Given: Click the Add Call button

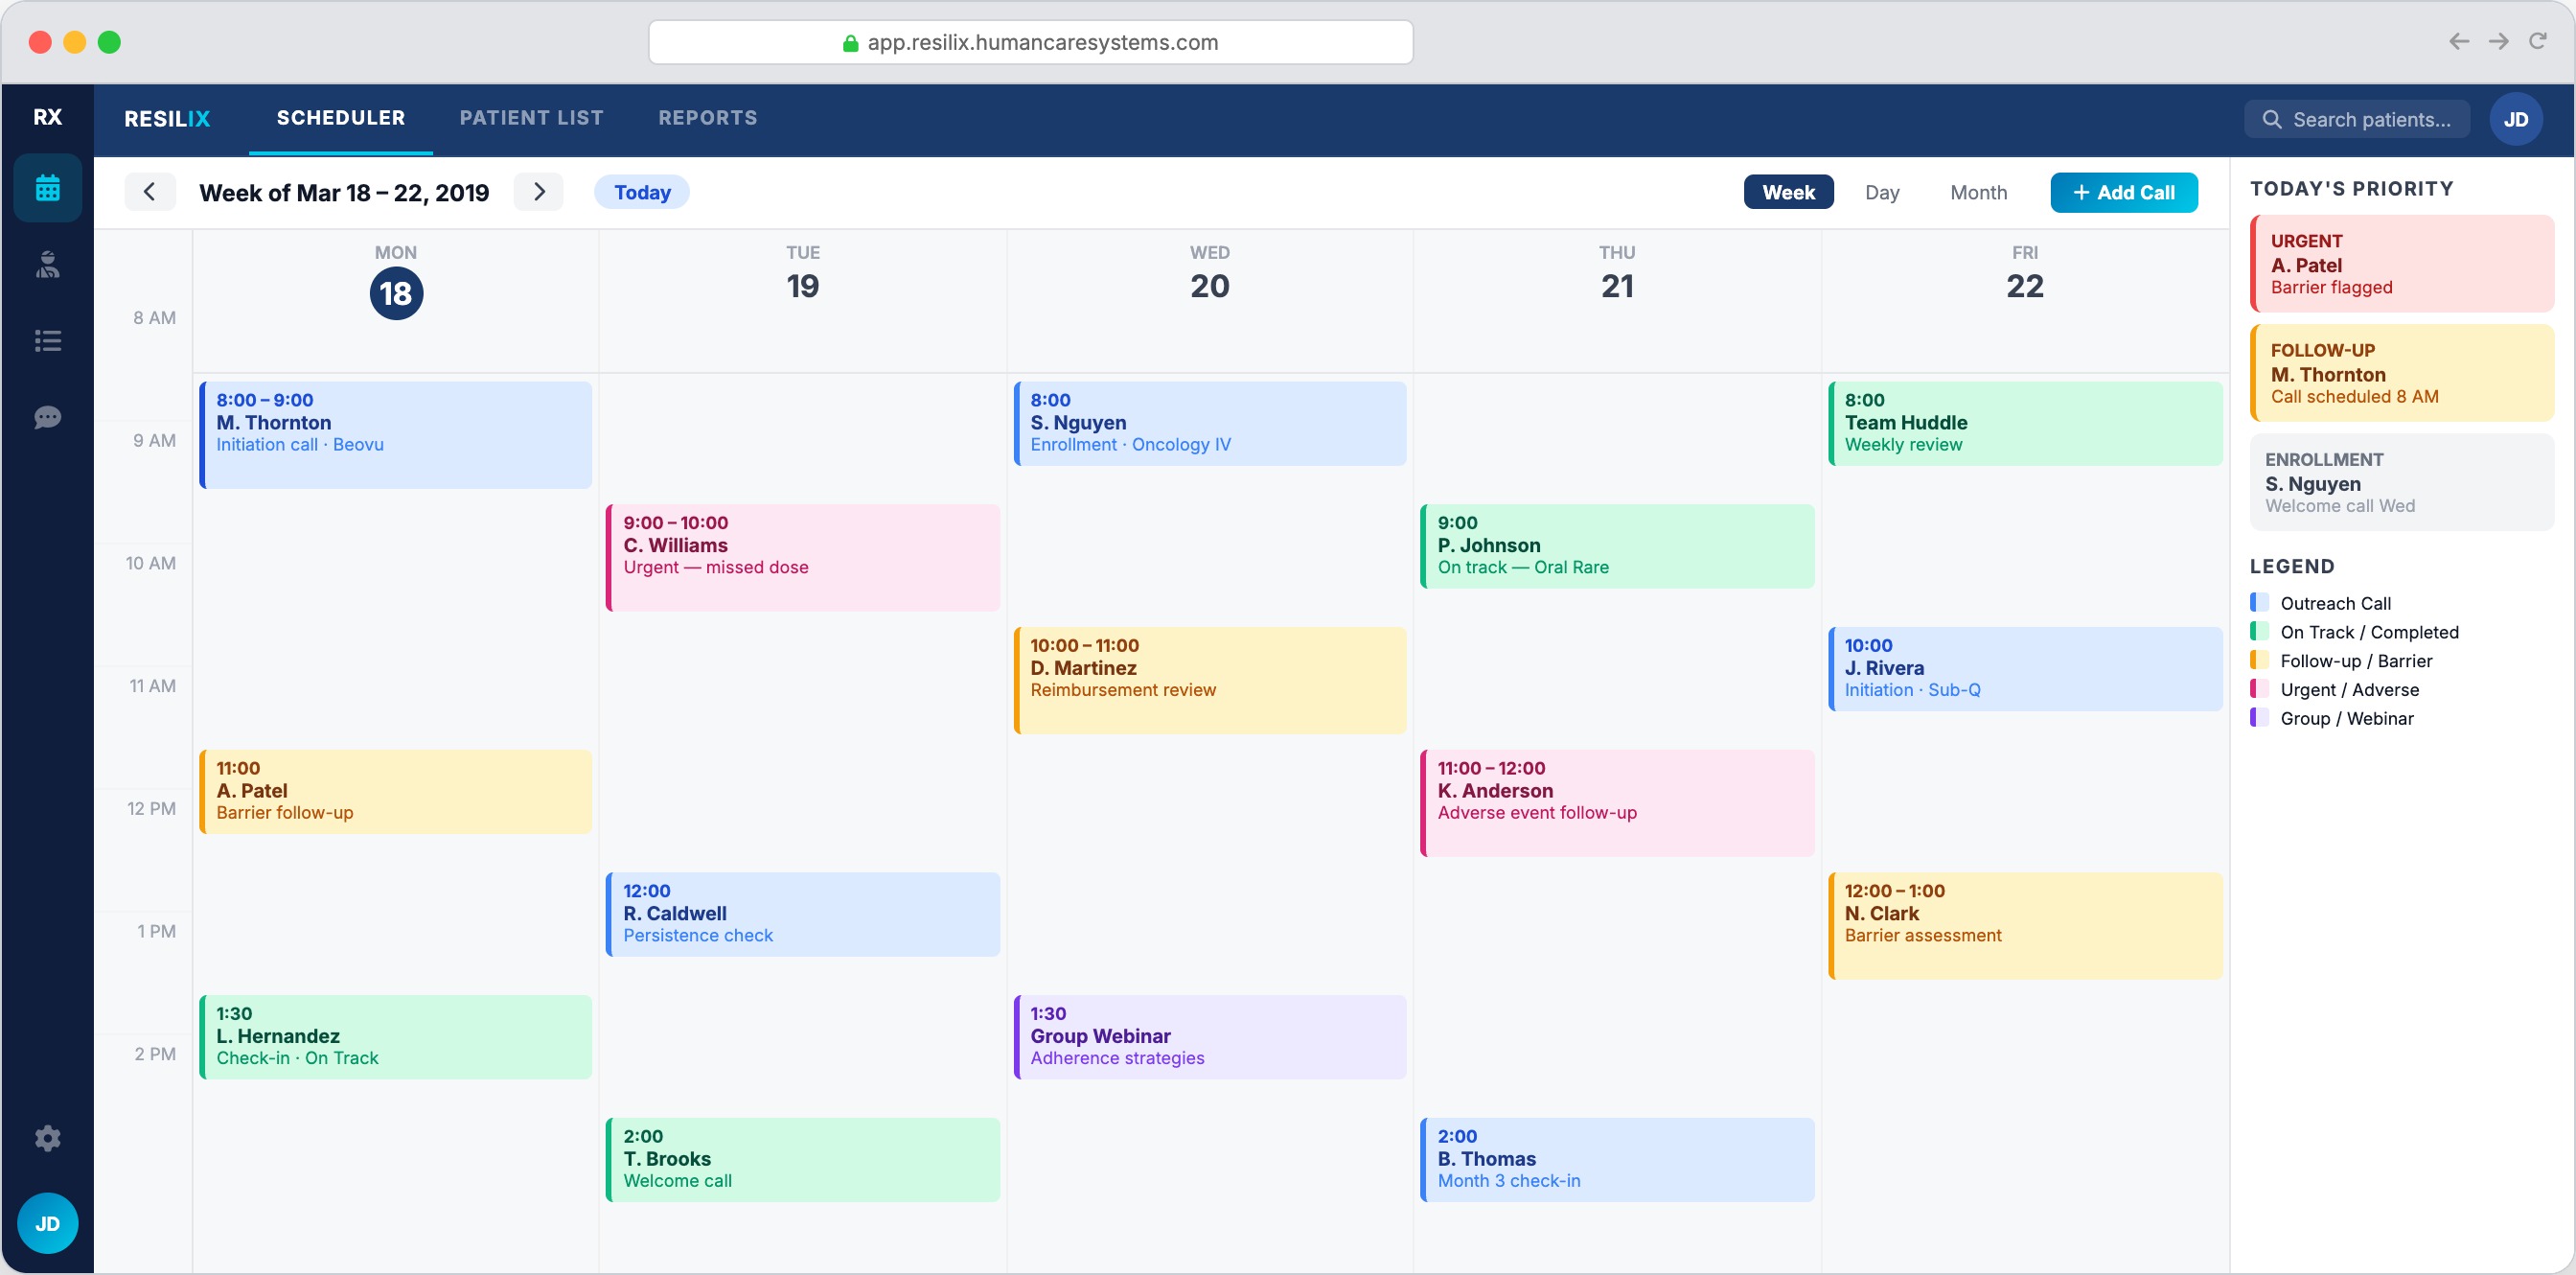Looking at the screenshot, I should [x=2123, y=192].
